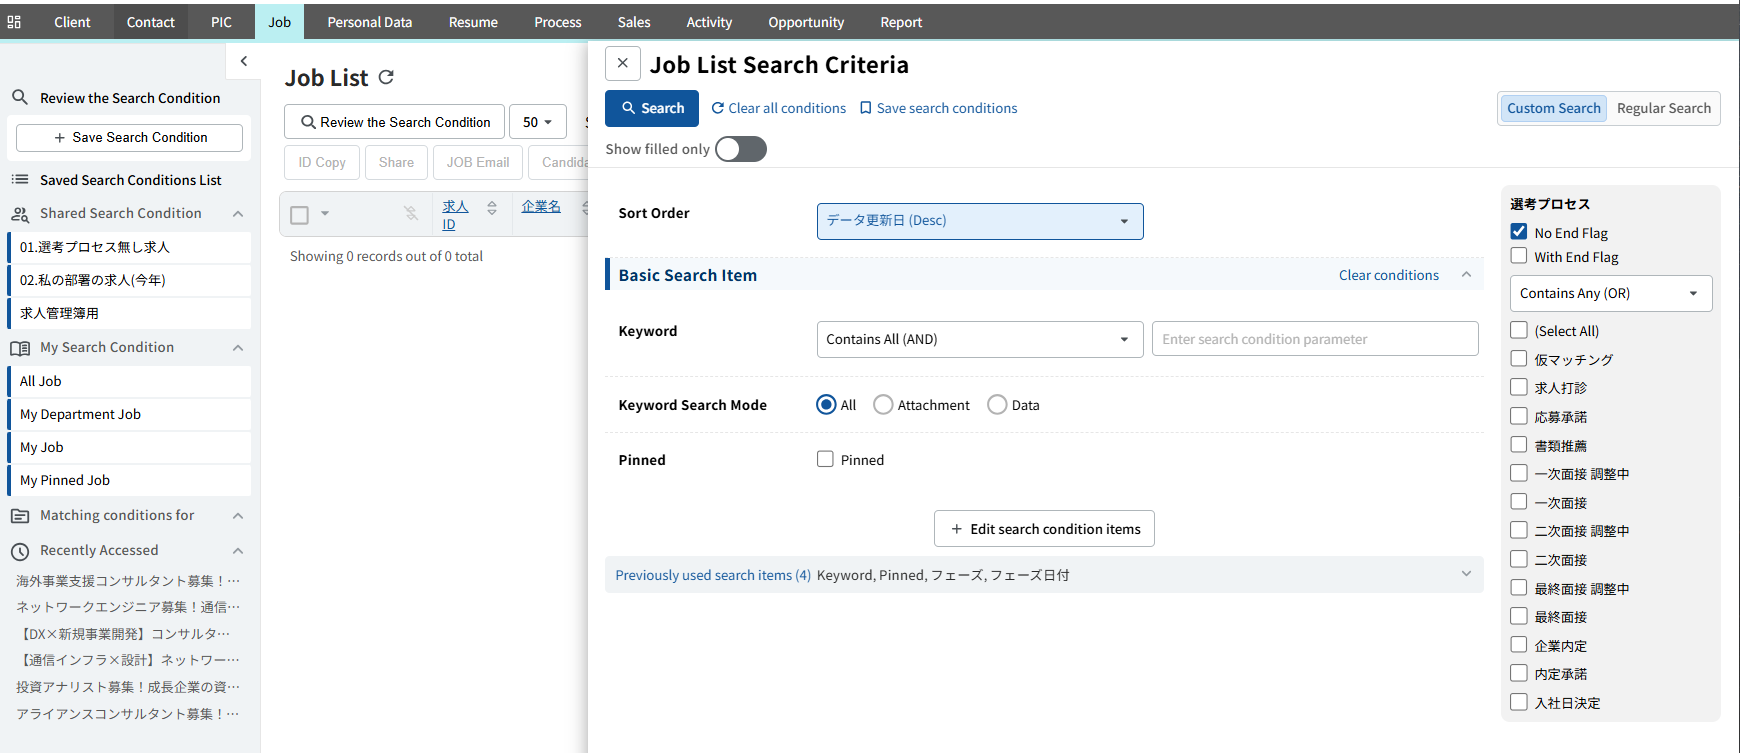Toggle the Show filled only switch

(x=740, y=149)
